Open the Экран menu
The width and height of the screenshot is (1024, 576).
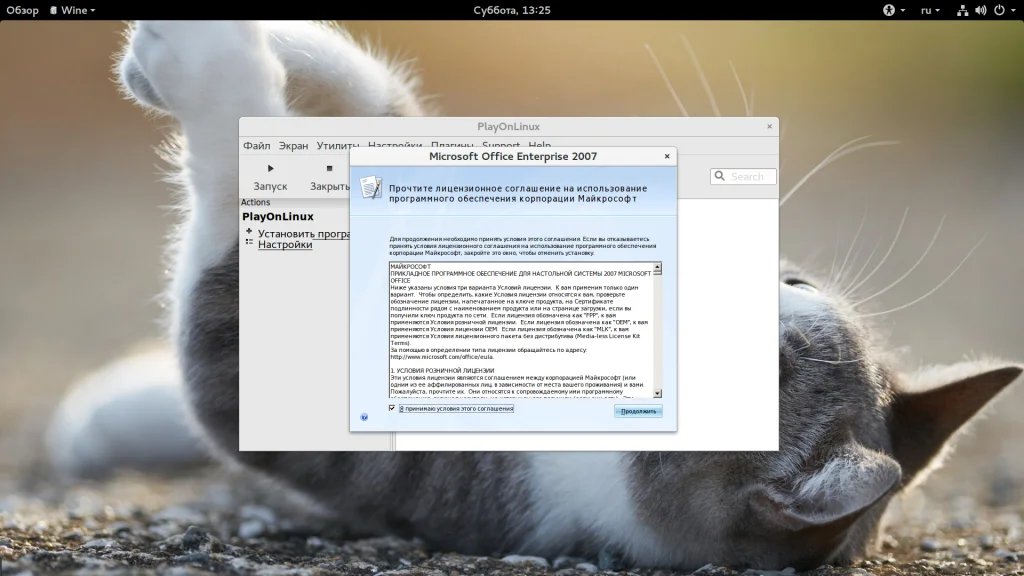[x=293, y=146]
